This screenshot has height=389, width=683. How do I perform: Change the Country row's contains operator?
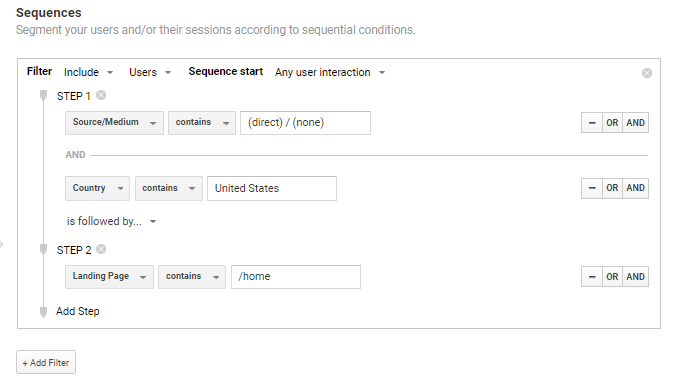[169, 188]
